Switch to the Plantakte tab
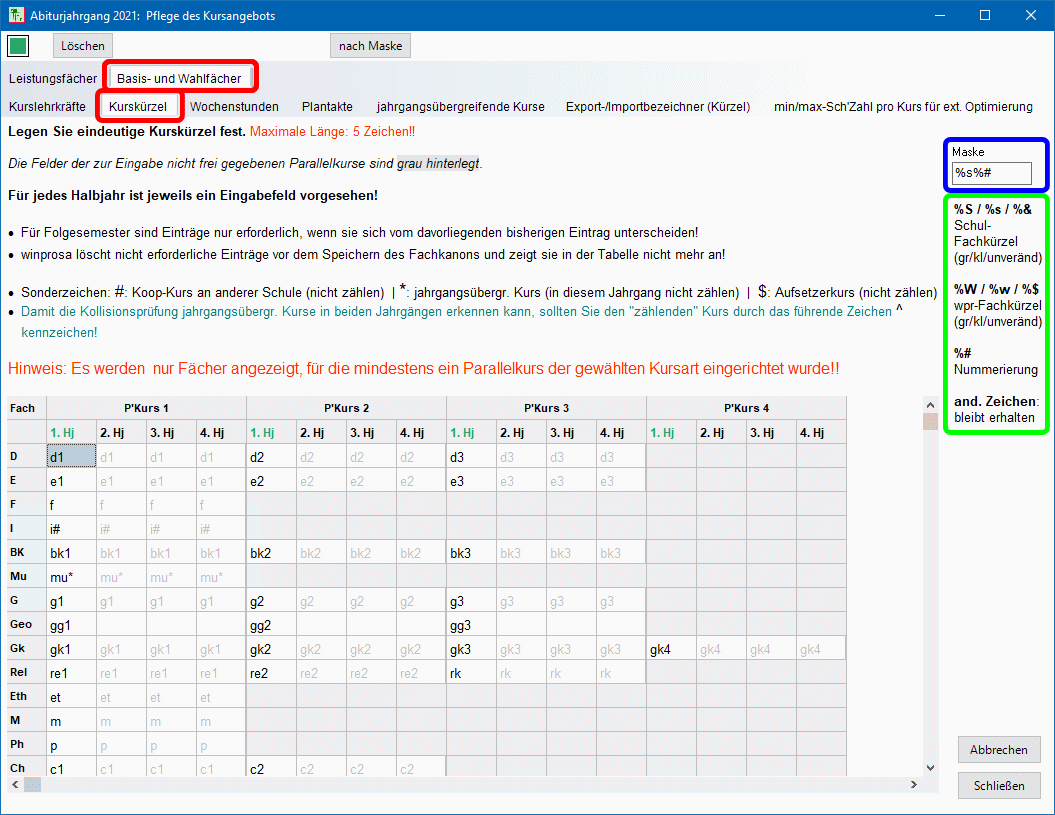 [327, 106]
